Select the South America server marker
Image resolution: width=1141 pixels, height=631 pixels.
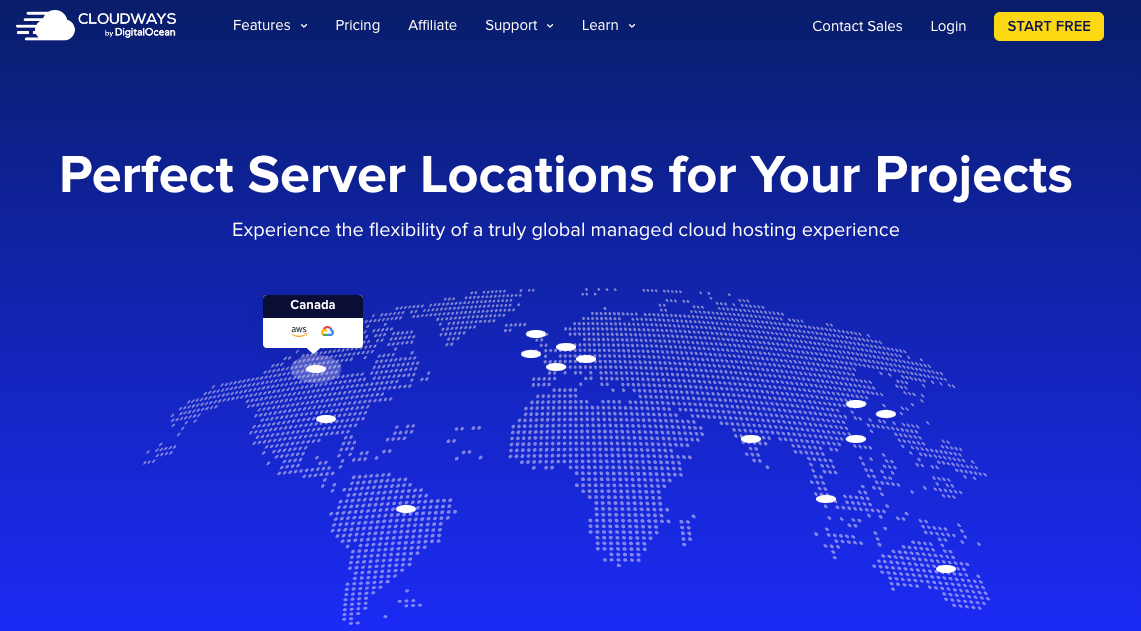point(406,509)
